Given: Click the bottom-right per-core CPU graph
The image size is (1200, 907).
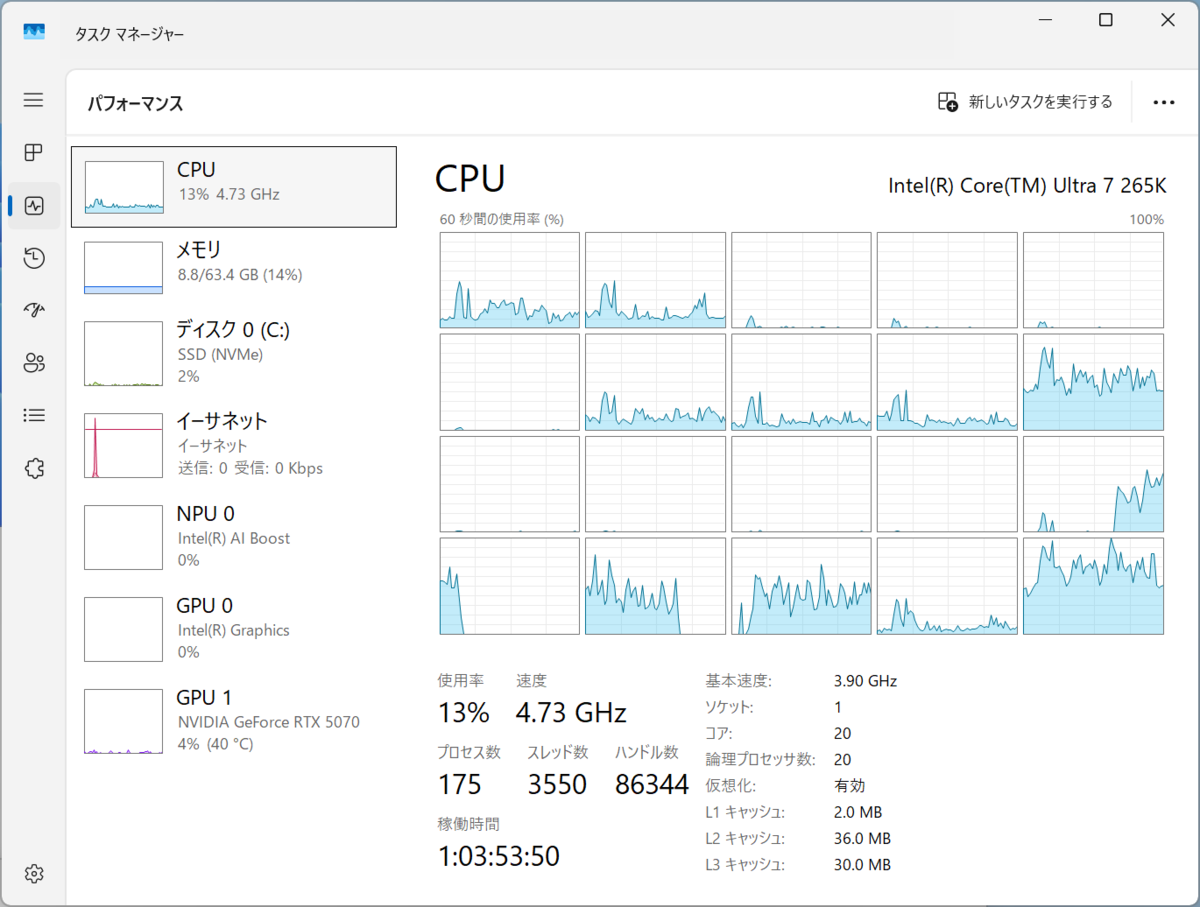Looking at the screenshot, I should (1093, 585).
